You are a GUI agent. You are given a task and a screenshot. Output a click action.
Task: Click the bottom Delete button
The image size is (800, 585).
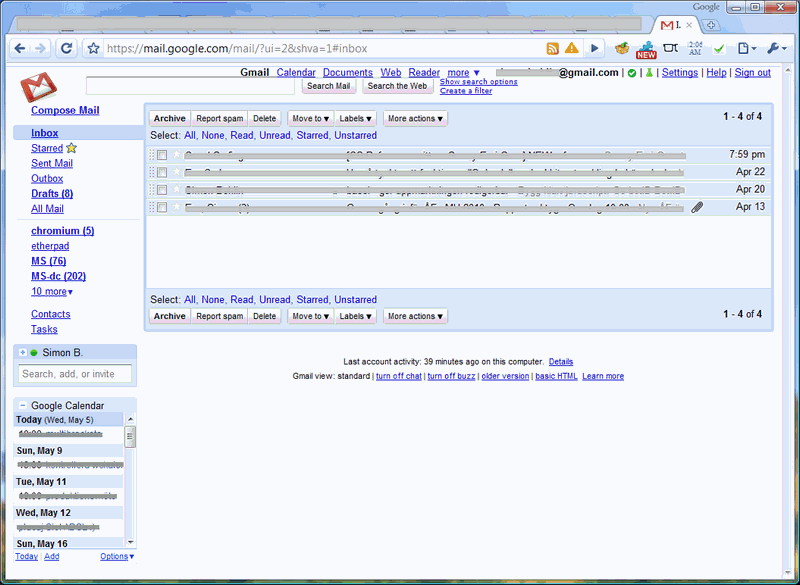point(264,316)
